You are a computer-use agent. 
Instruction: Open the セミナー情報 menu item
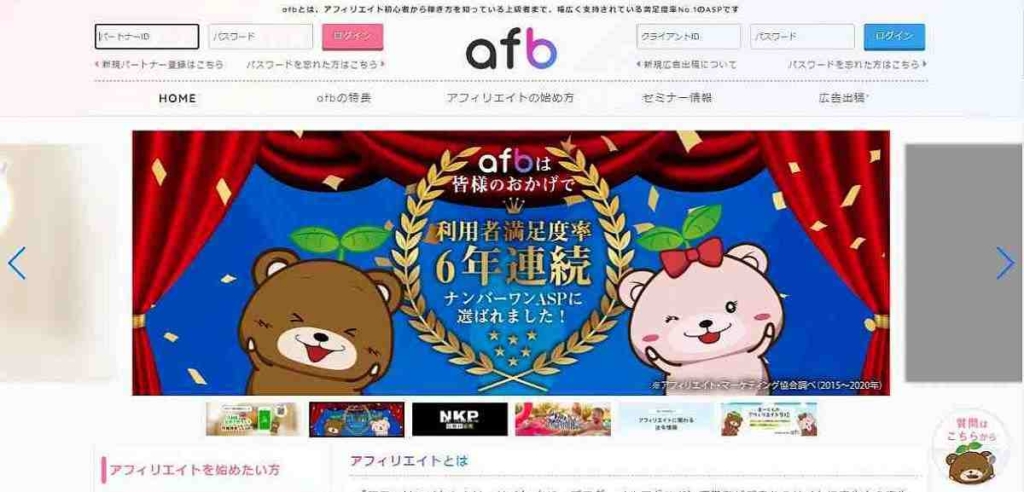(677, 99)
